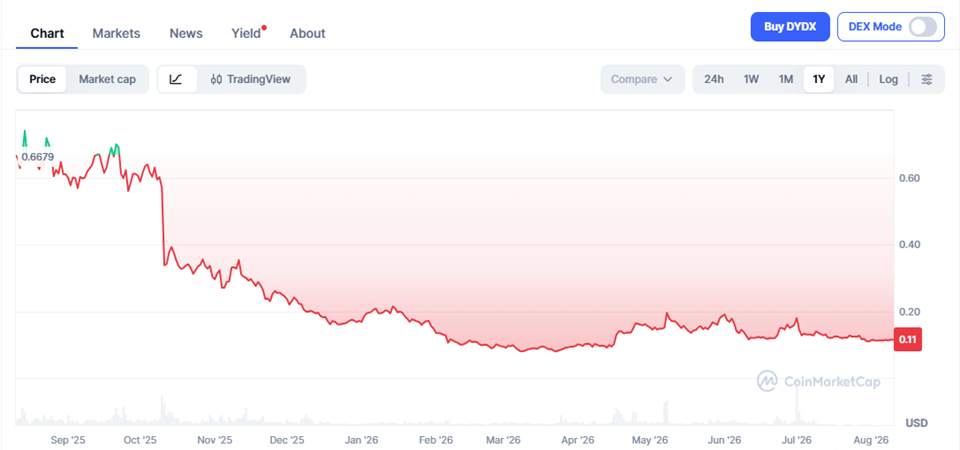Click the Nov '25 axis label
The height and width of the screenshot is (450, 960).
tap(215, 440)
